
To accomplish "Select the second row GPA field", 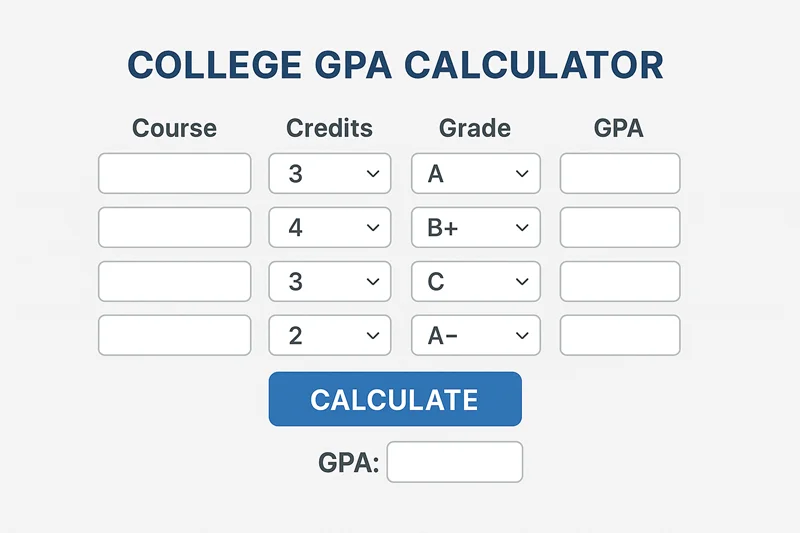I will coord(620,228).
